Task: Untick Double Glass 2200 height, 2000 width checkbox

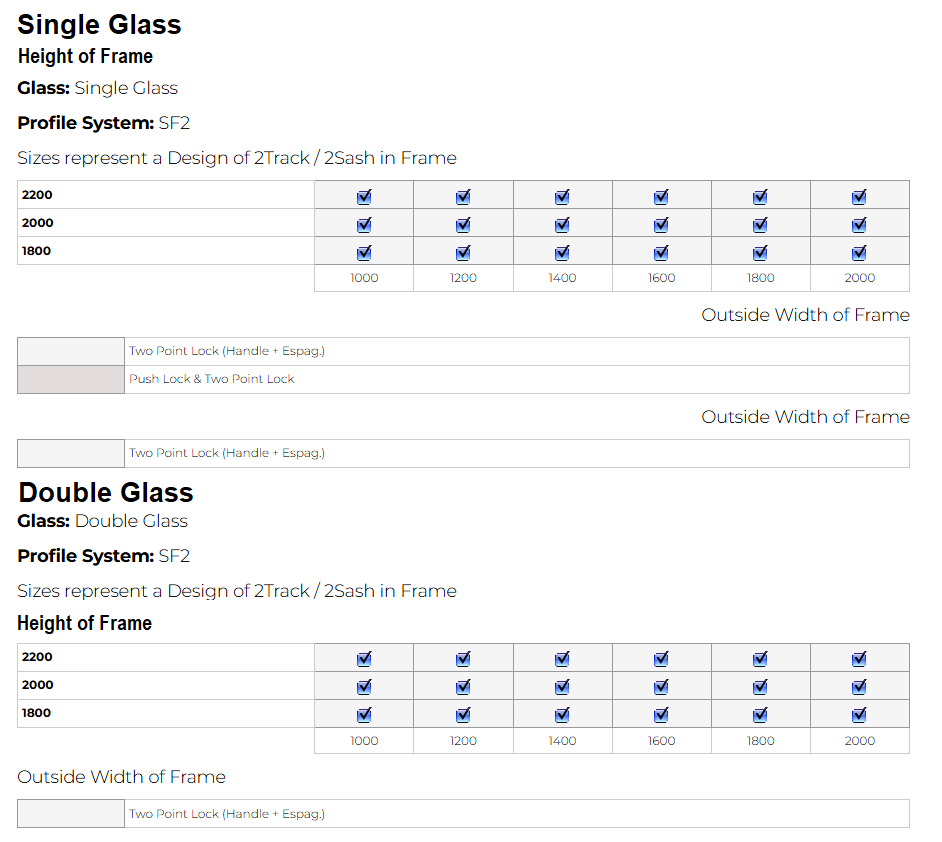Action: pyautogui.click(x=859, y=659)
